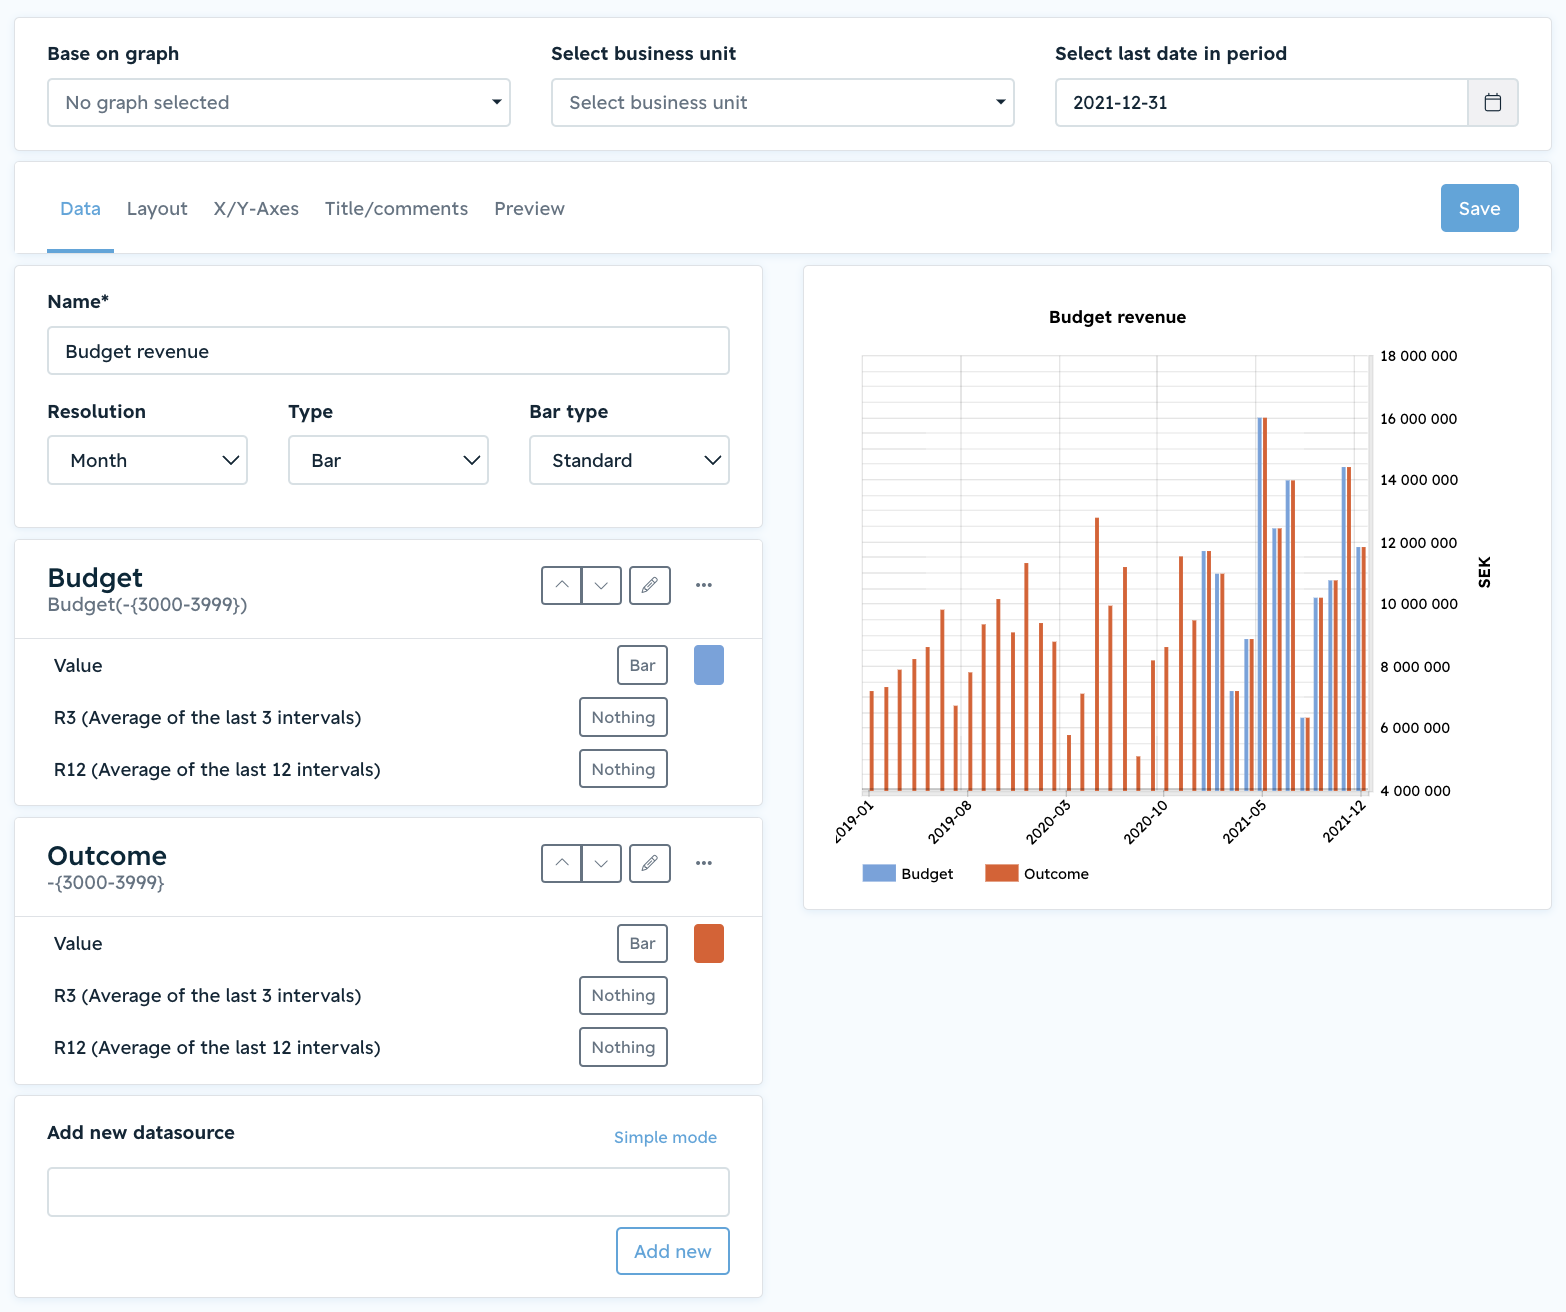The width and height of the screenshot is (1566, 1312).
Task: Toggle Budget Value Bar display mode
Action: point(642,665)
